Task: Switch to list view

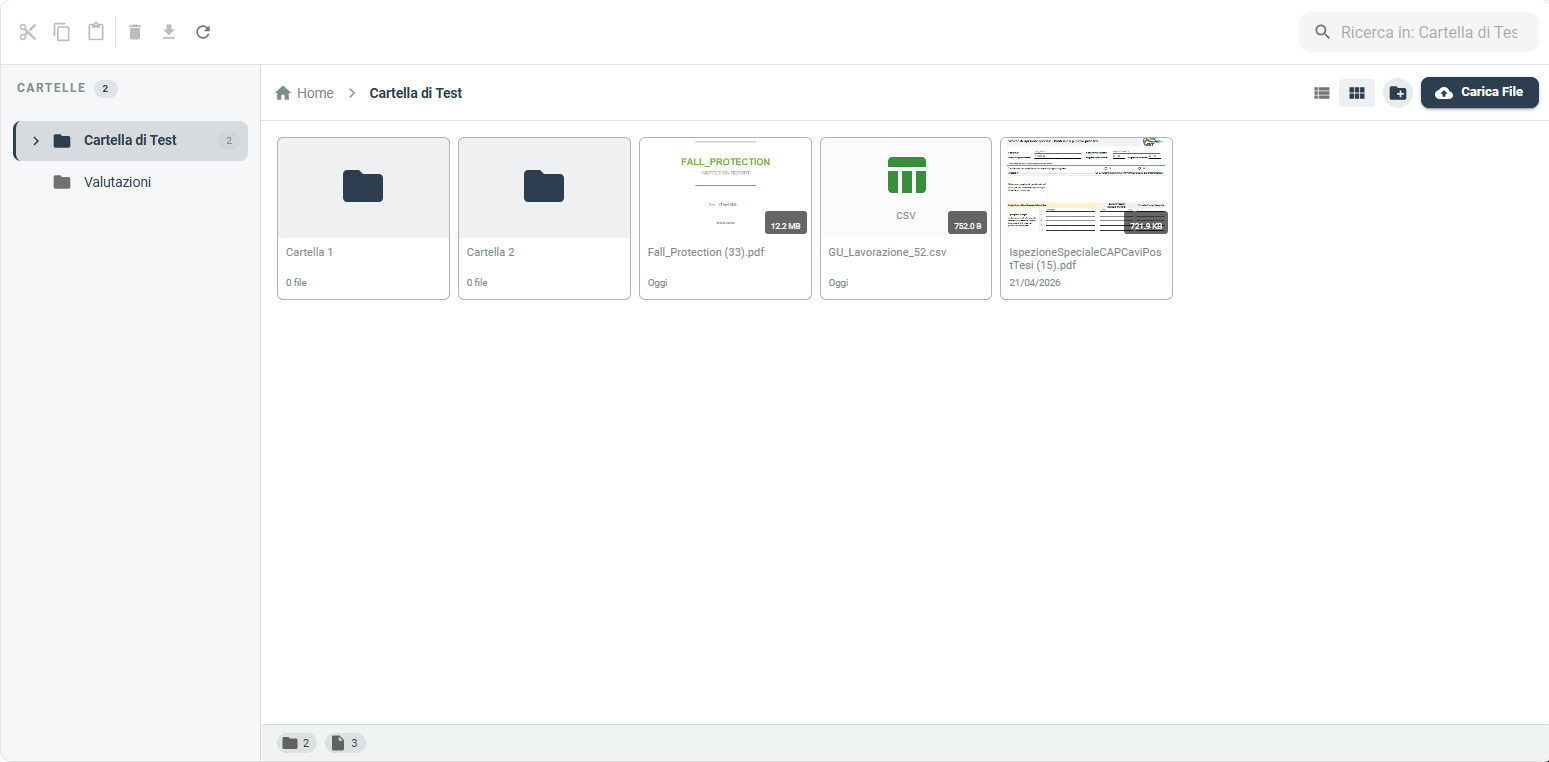Action: click(1322, 93)
